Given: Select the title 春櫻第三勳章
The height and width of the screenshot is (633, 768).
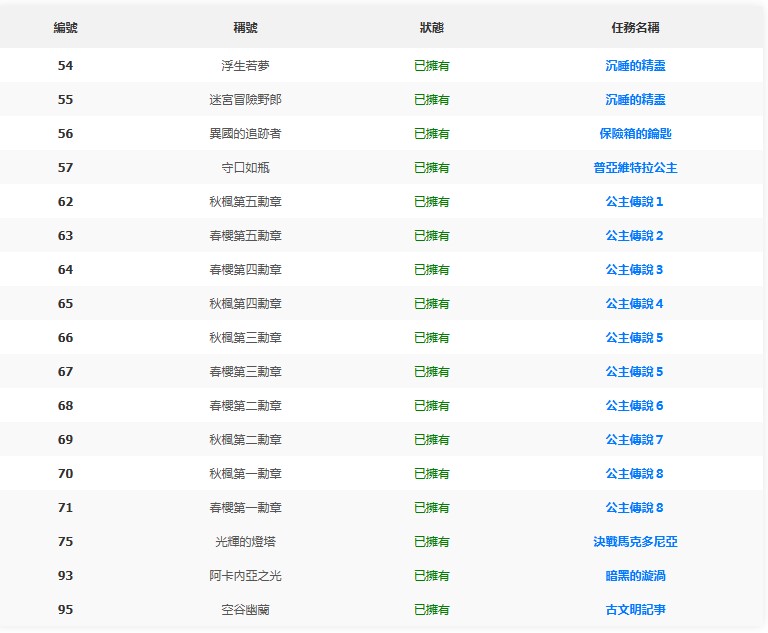Looking at the screenshot, I should click(245, 372).
